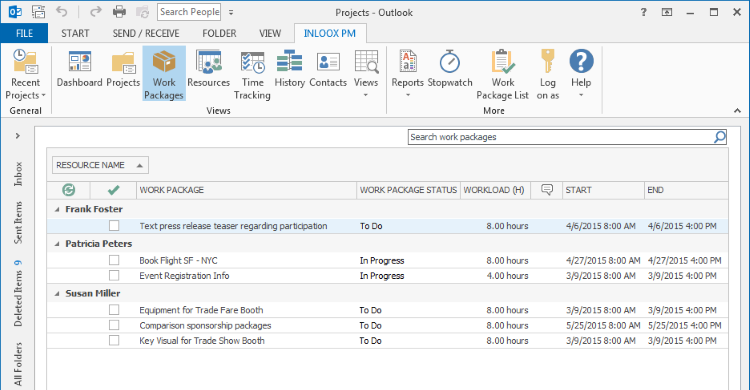The width and height of the screenshot is (750, 390).
Task: Sort by END column header
Action: pos(686,190)
